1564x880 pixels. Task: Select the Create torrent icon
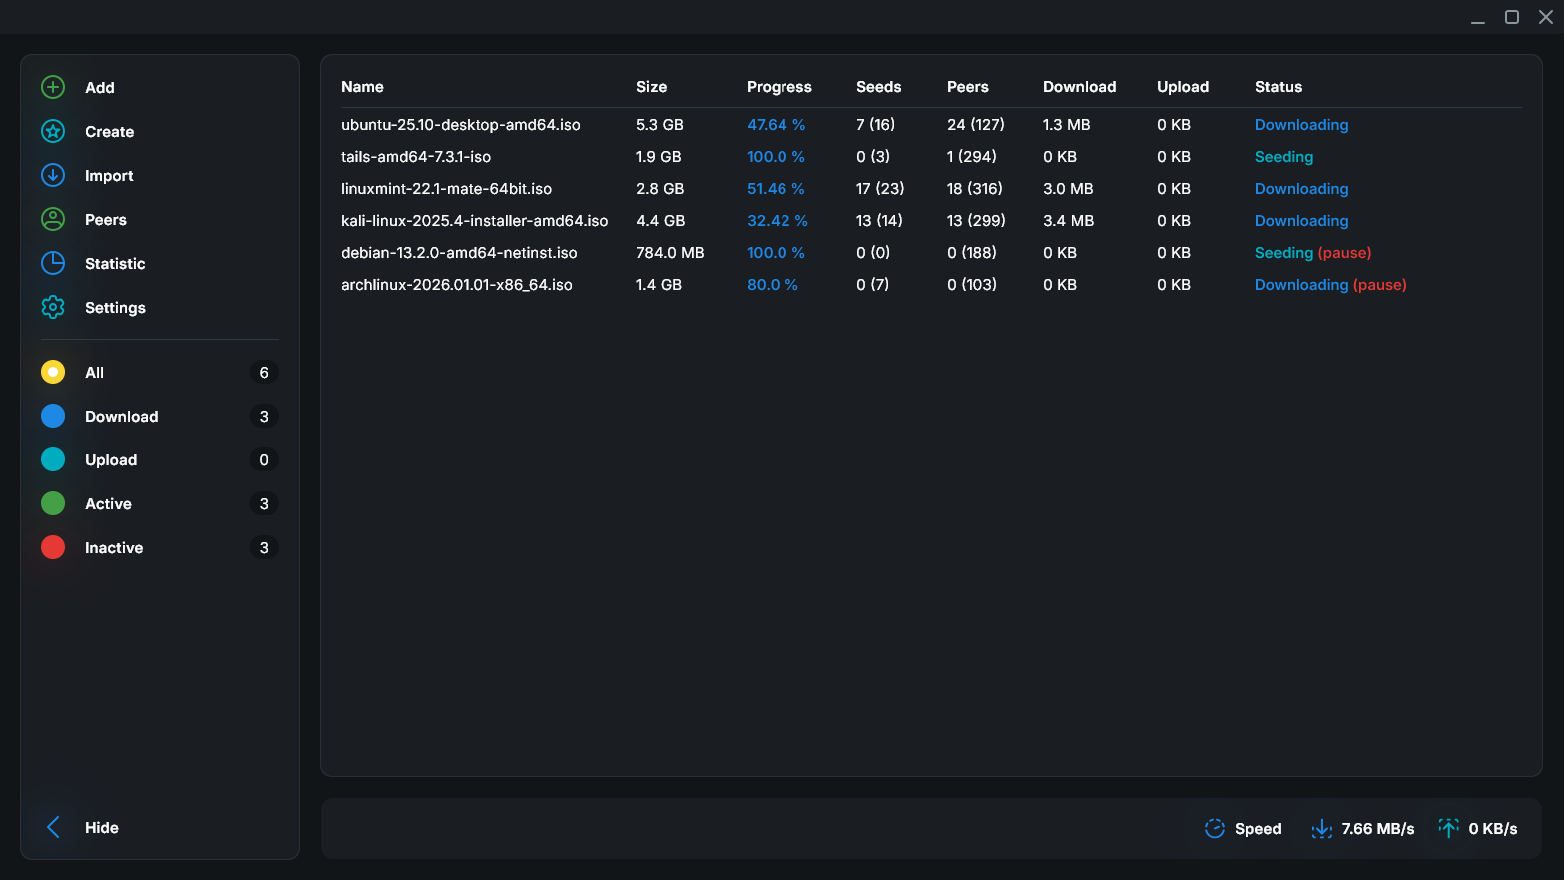tap(52, 131)
